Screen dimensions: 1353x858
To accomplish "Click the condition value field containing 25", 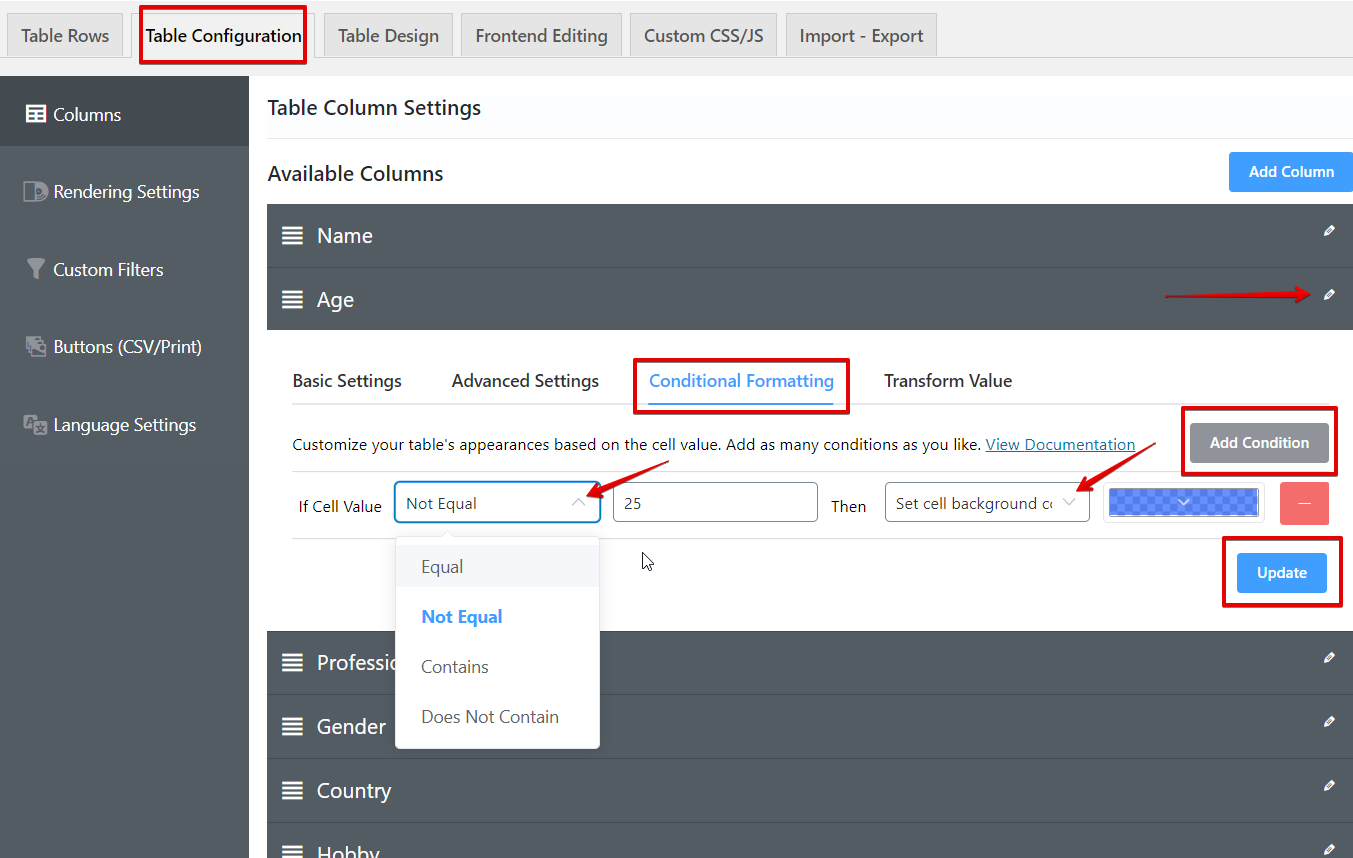I will coord(715,503).
